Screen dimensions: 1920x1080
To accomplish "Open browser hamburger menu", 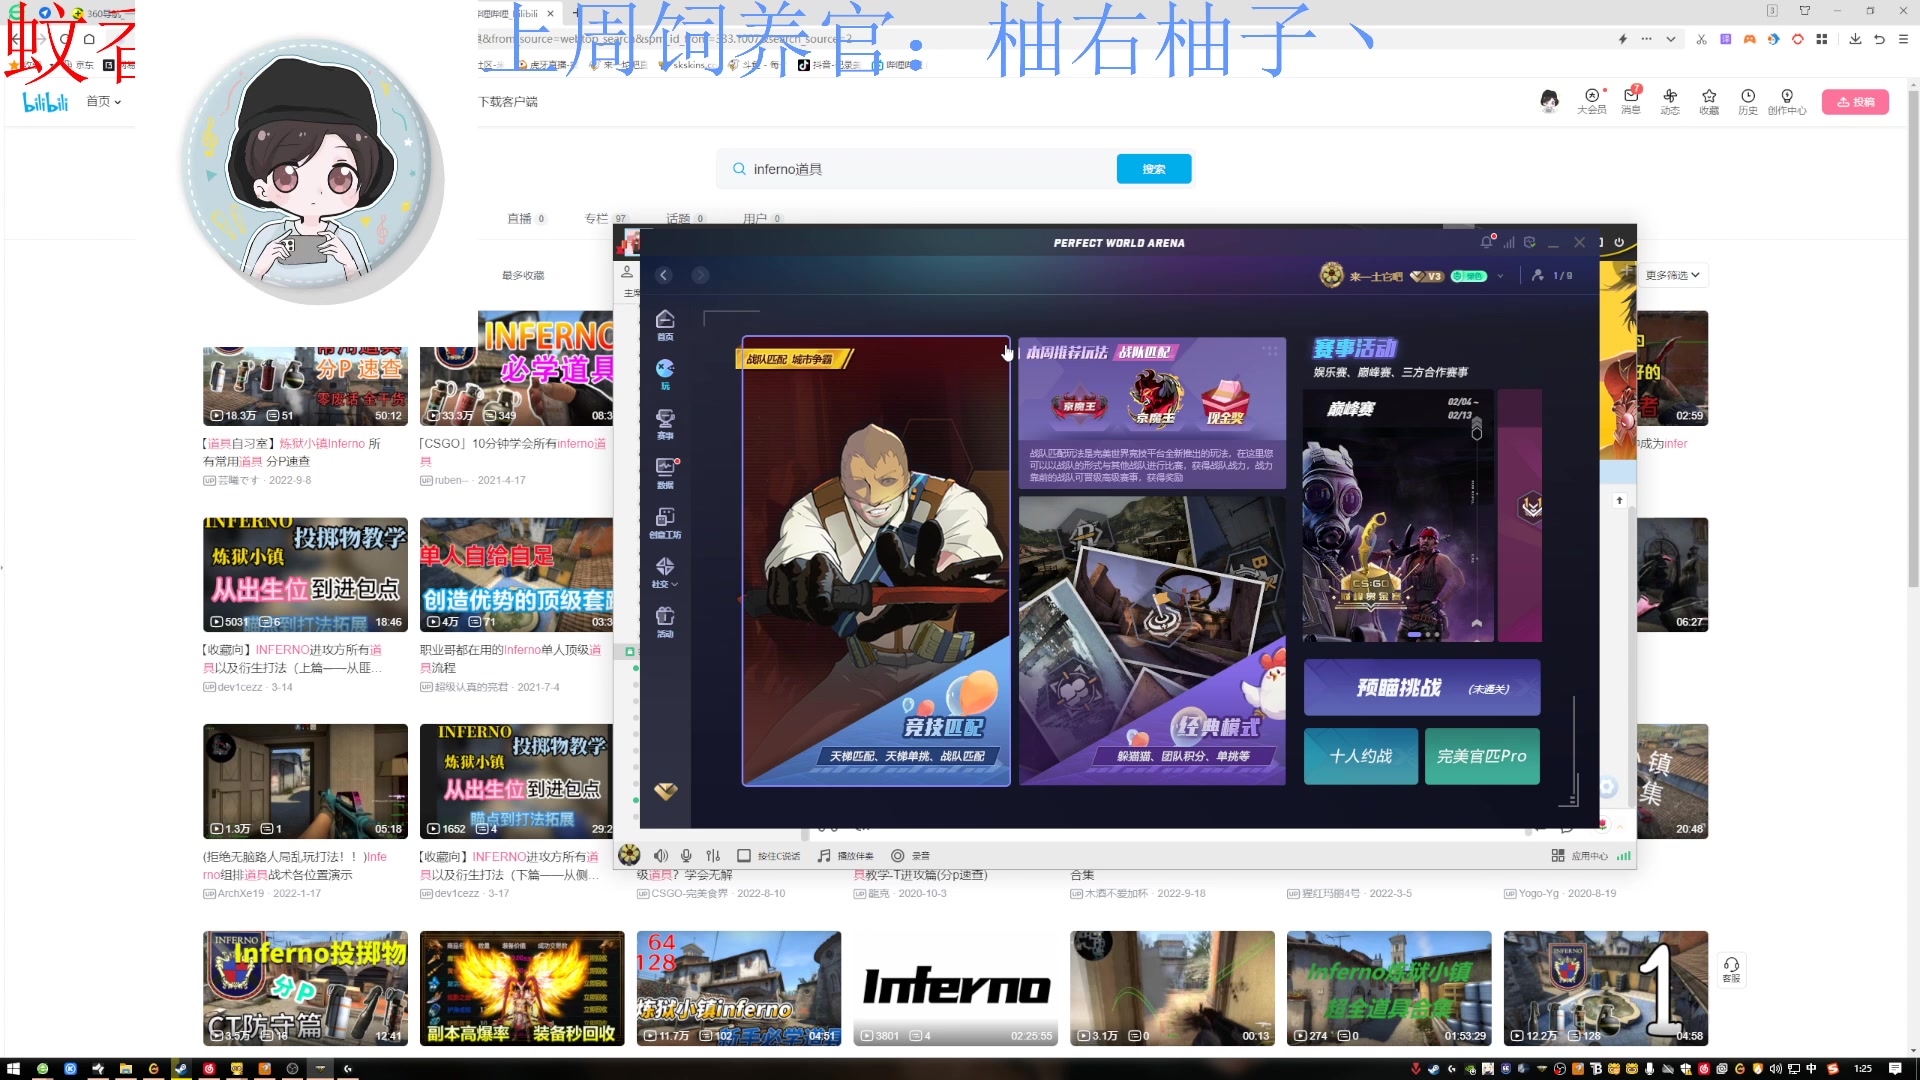I will (x=1903, y=39).
